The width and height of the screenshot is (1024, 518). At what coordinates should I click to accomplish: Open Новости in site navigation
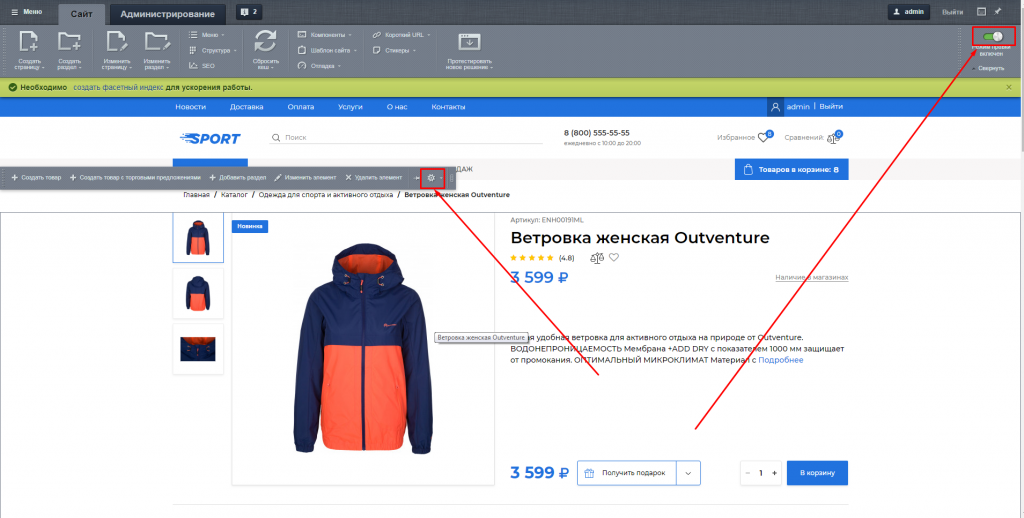point(191,106)
